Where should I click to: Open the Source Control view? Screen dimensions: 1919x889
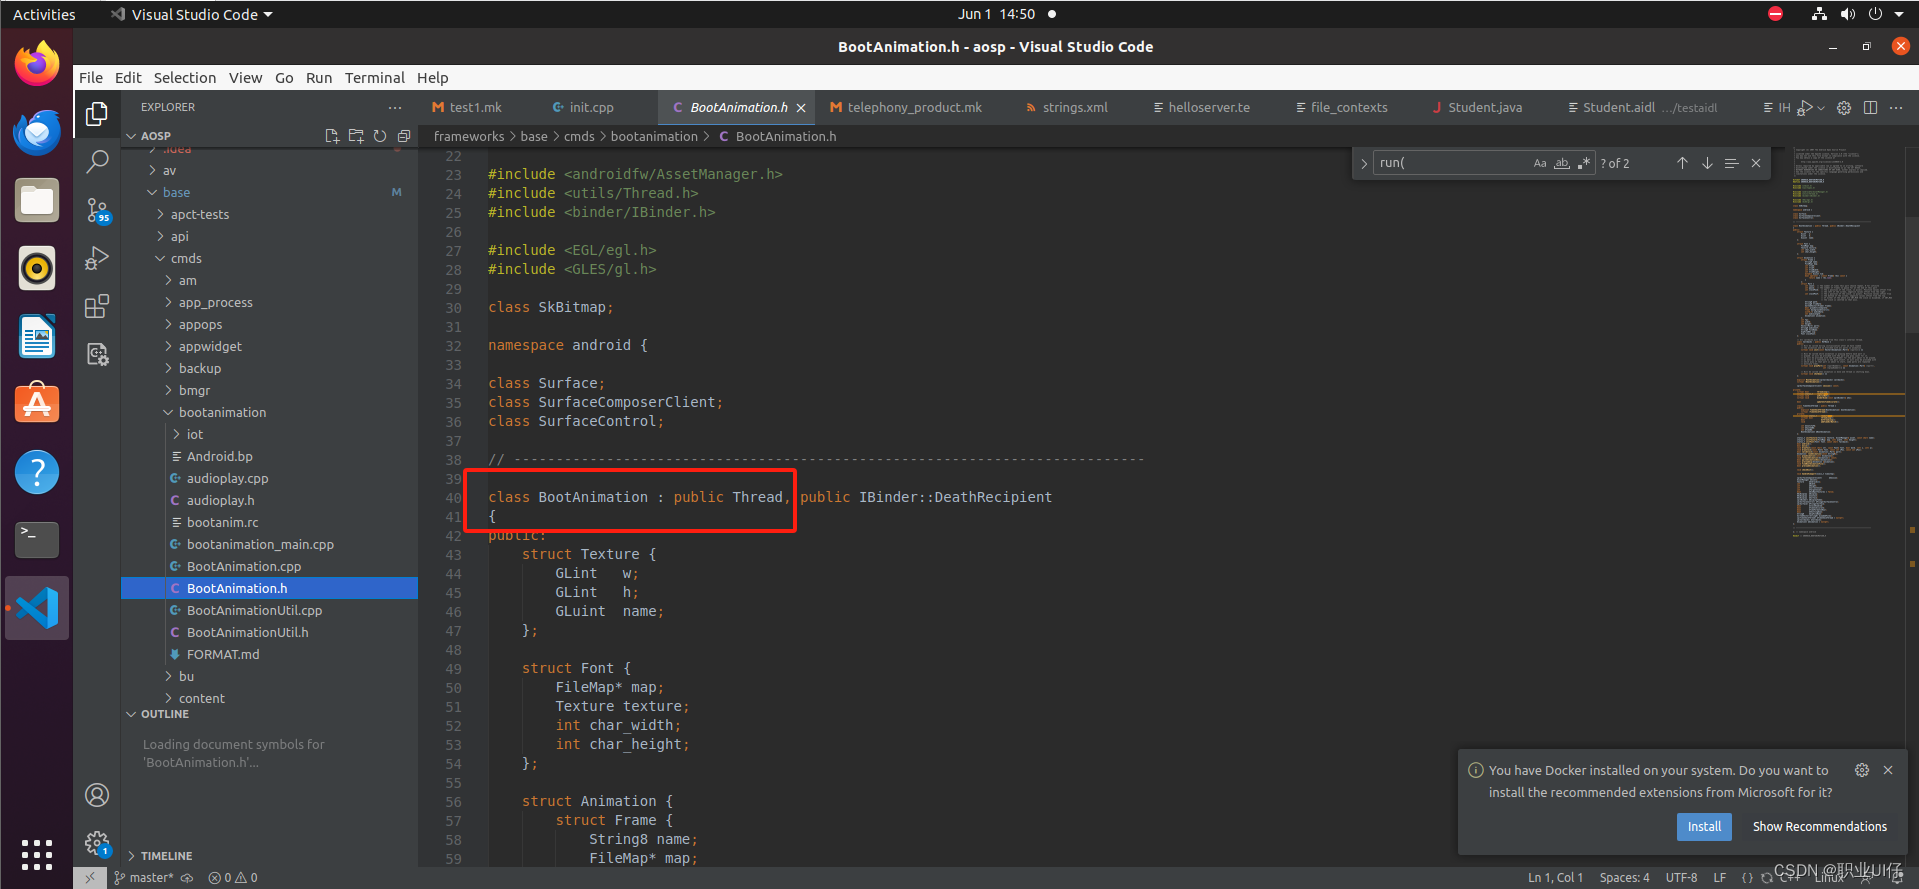[x=97, y=210]
